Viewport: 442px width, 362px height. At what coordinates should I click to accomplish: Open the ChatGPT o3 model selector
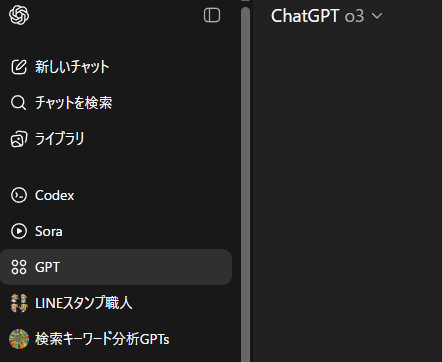[x=327, y=16]
